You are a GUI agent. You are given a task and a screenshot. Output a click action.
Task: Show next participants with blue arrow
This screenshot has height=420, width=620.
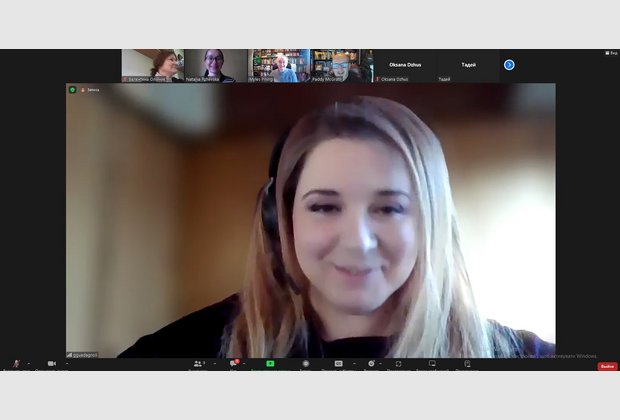point(509,65)
